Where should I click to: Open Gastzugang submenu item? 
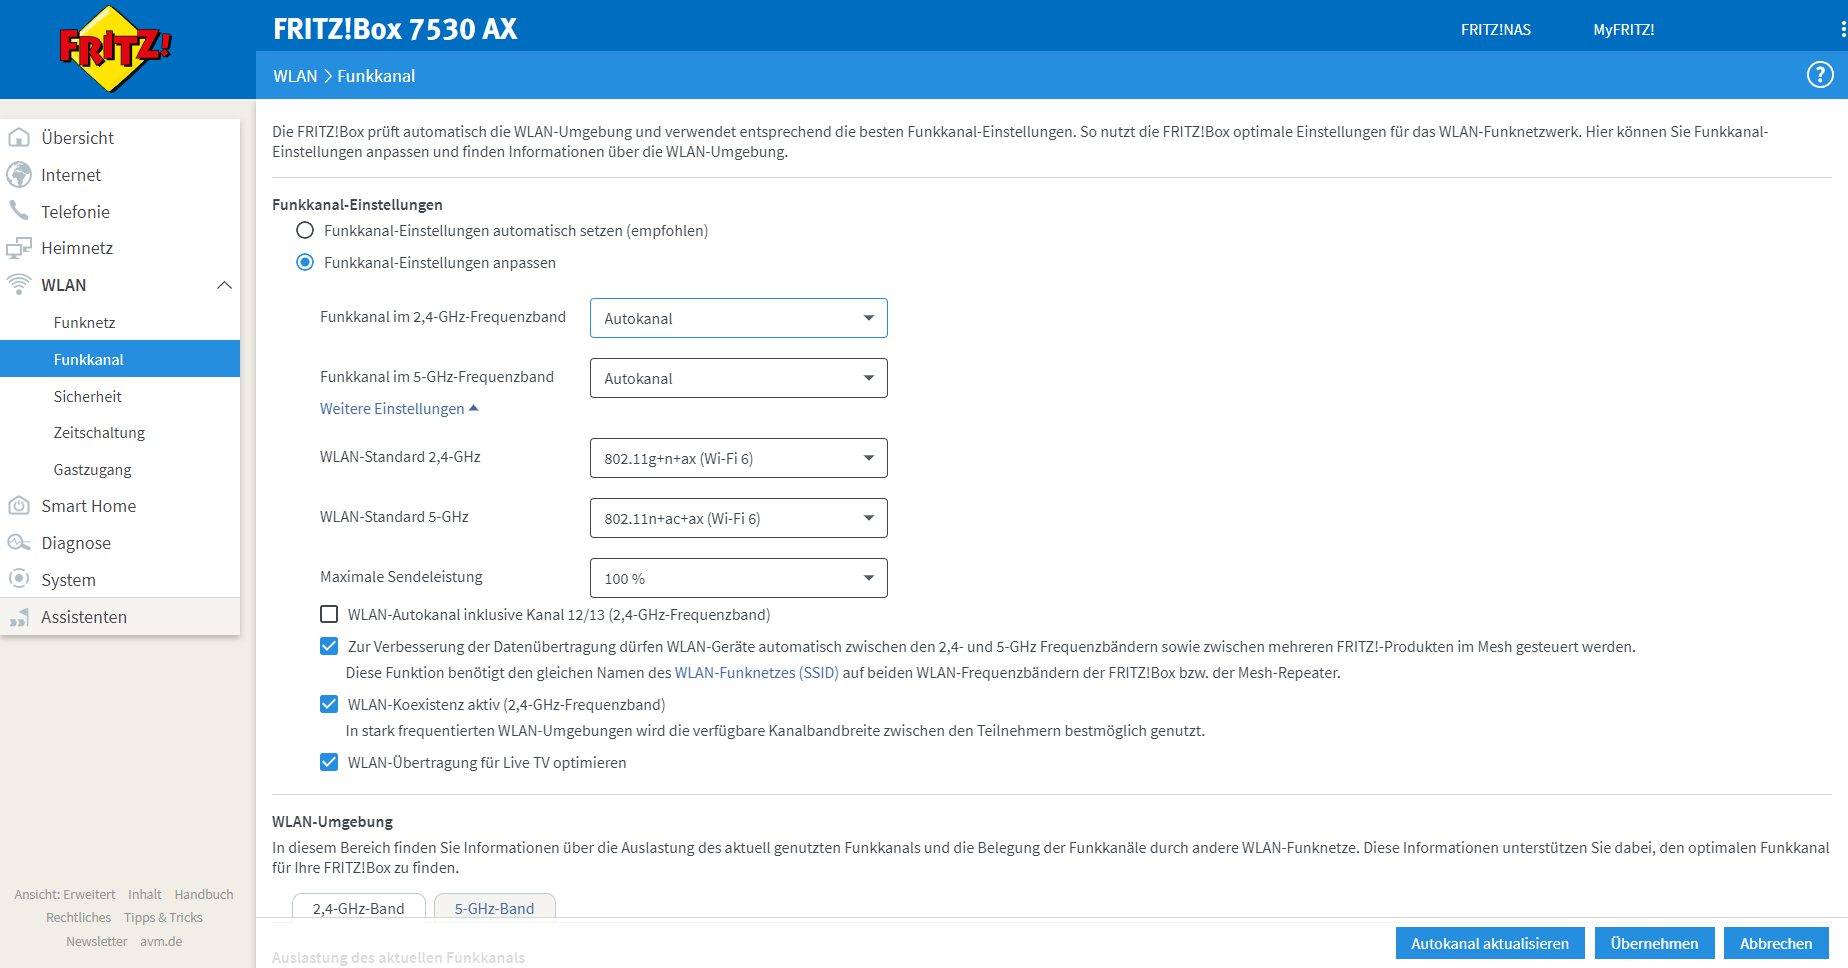coord(120,470)
